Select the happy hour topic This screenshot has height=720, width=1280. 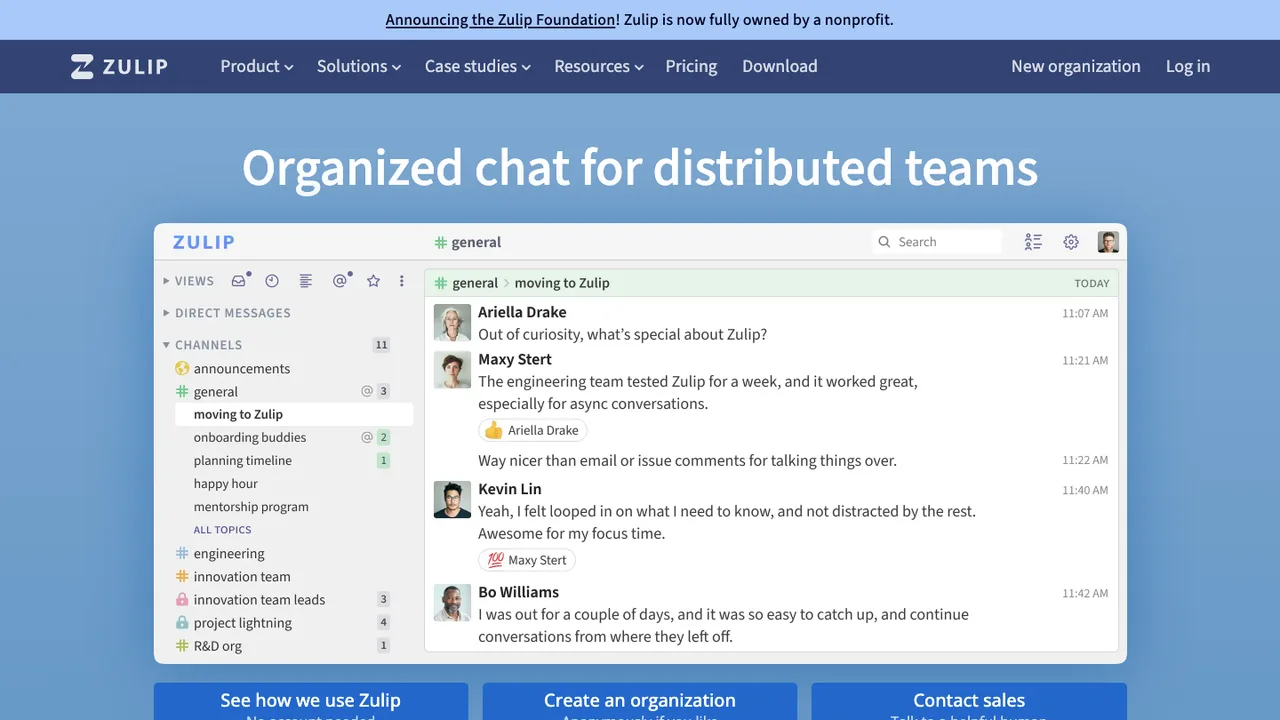(226, 484)
